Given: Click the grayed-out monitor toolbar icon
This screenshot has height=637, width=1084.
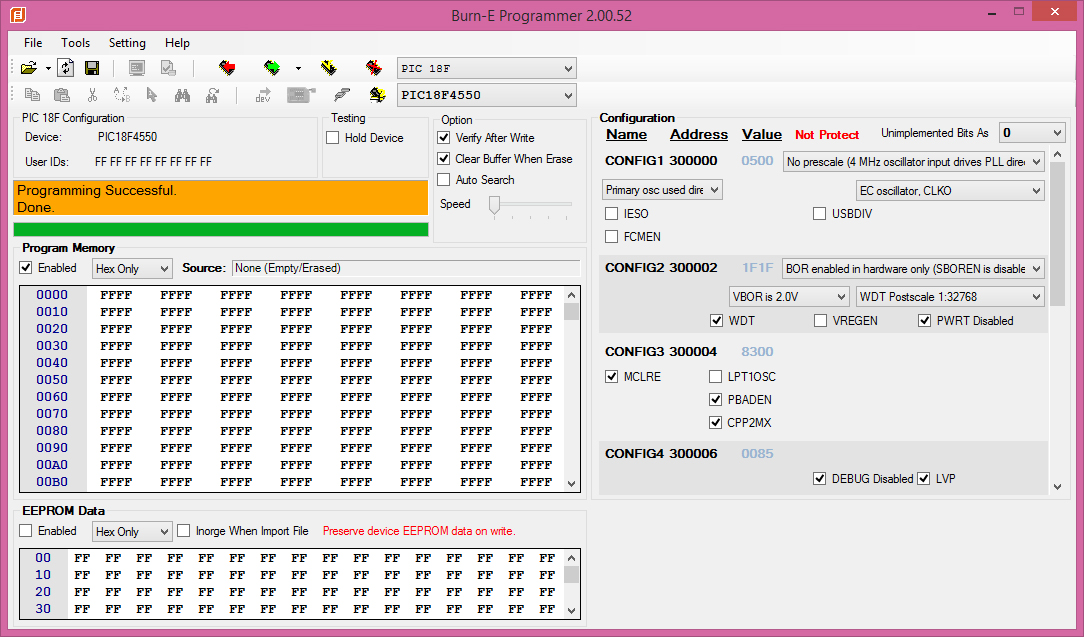Looking at the screenshot, I should (137, 68).
